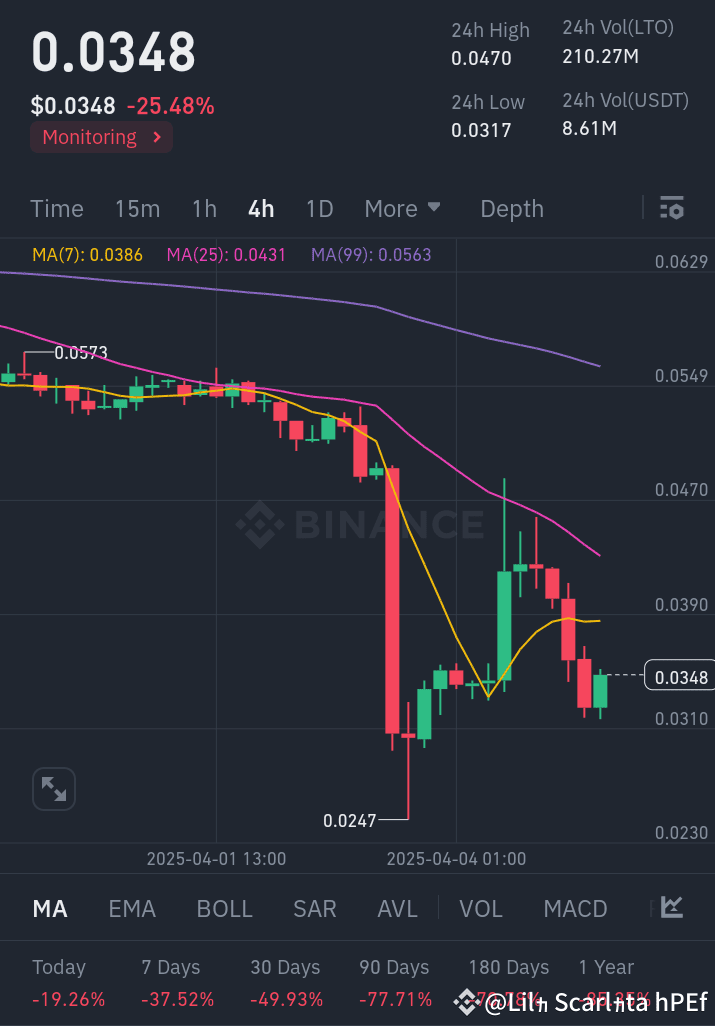Viewport: 715px width, 1026px height.
Task: Tap the current price label 0.0348 on axis
Action: click(x=680, y=677)
